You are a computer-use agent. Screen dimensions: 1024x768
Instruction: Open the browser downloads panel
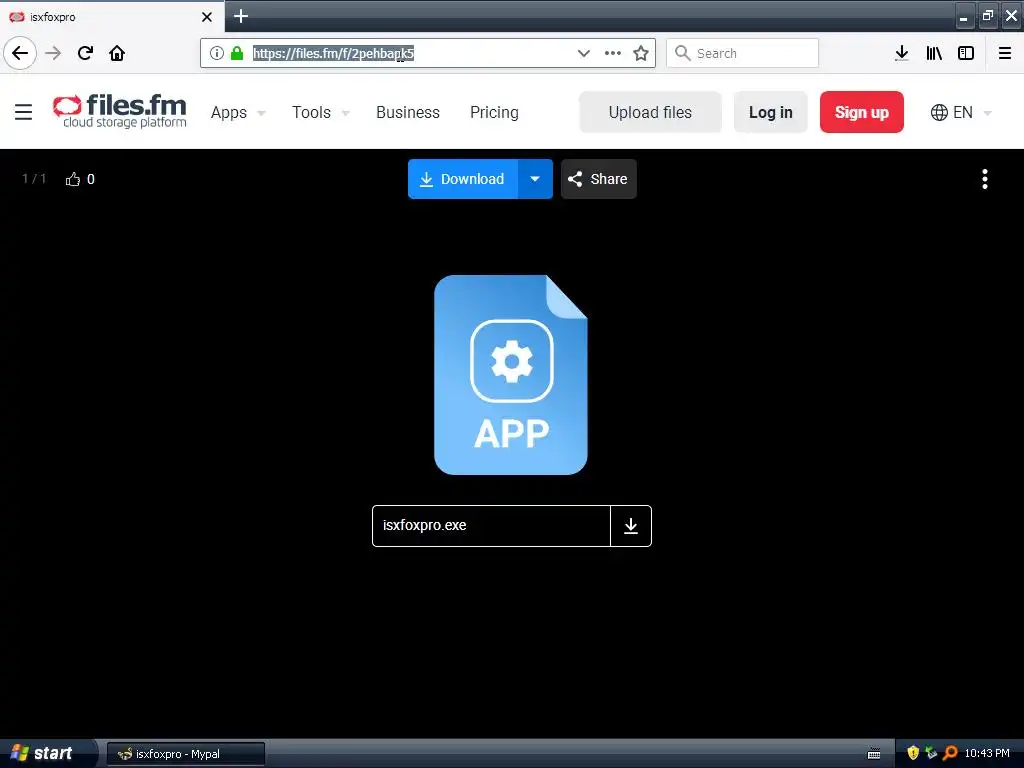click(x=902, y=53)
